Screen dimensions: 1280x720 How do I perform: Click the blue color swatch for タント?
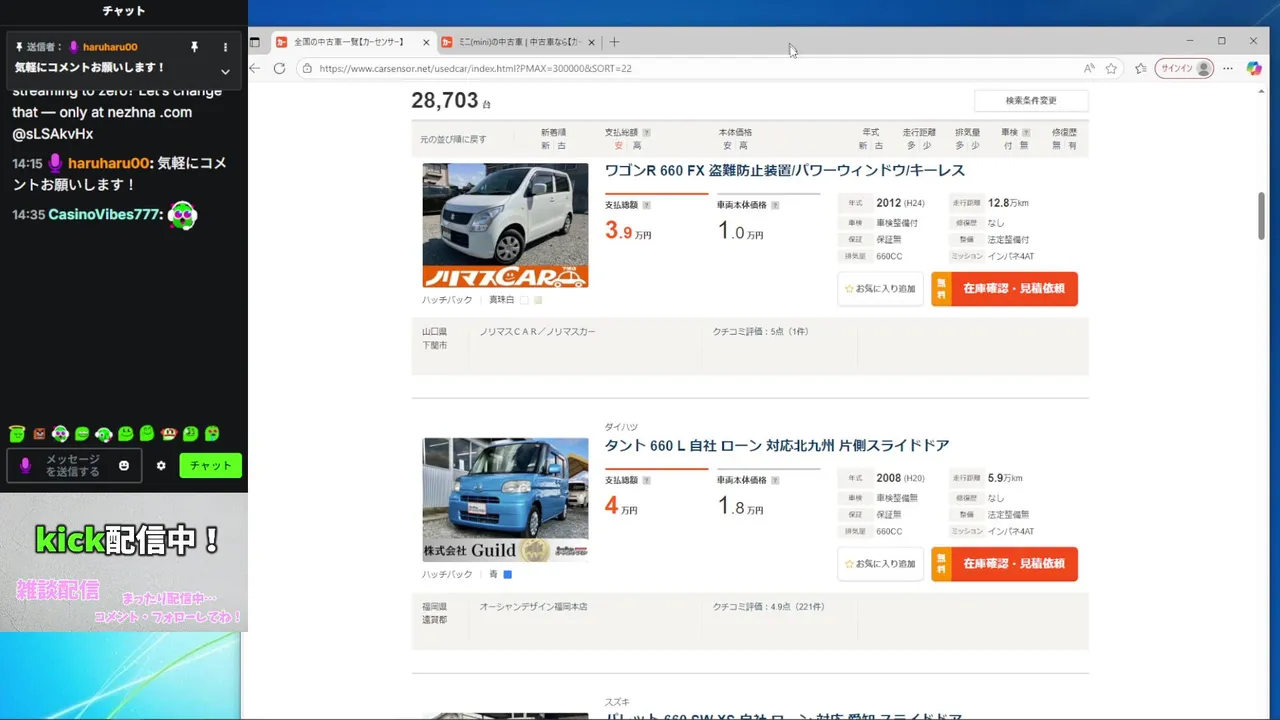pos(508,575)
